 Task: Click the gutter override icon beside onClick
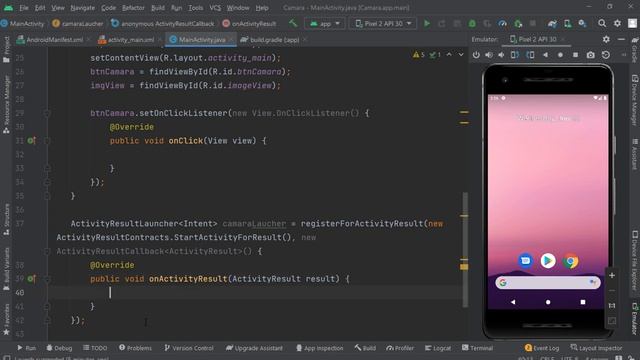coord(31,141)
